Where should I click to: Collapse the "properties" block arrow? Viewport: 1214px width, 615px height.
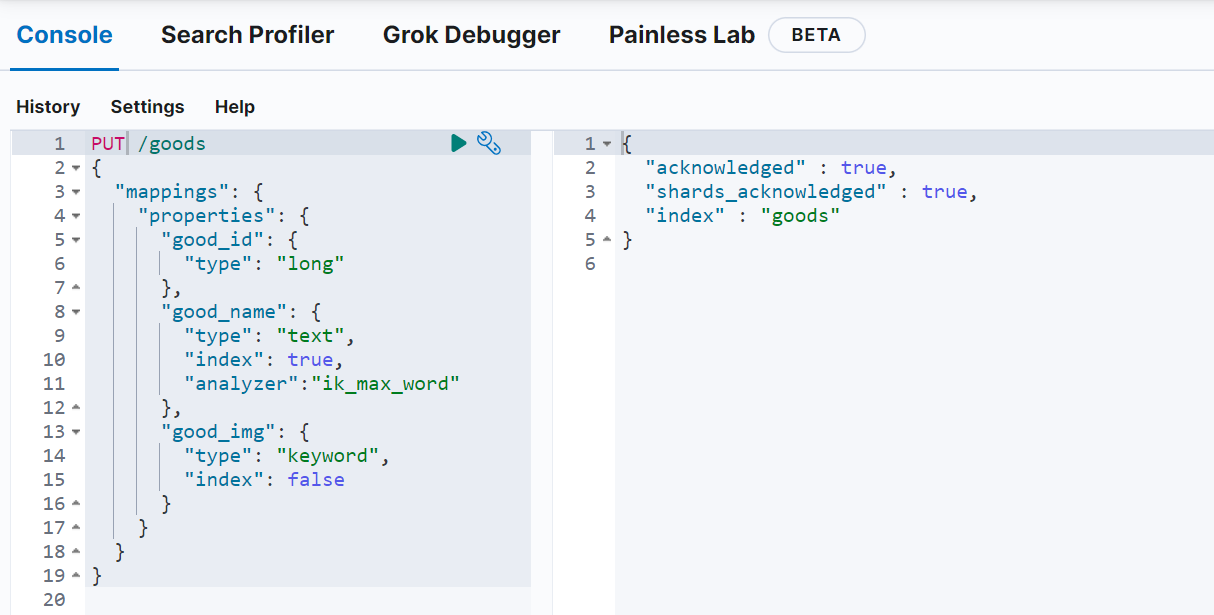76,216
